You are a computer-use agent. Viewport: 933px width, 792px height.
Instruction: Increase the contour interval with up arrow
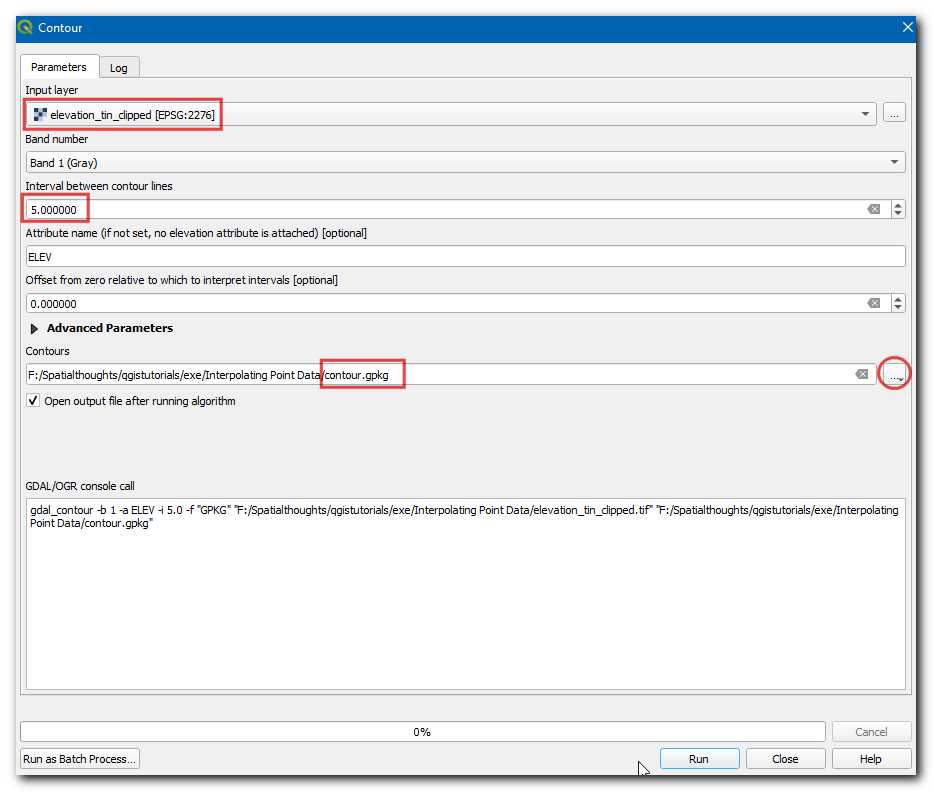[898, 205]
